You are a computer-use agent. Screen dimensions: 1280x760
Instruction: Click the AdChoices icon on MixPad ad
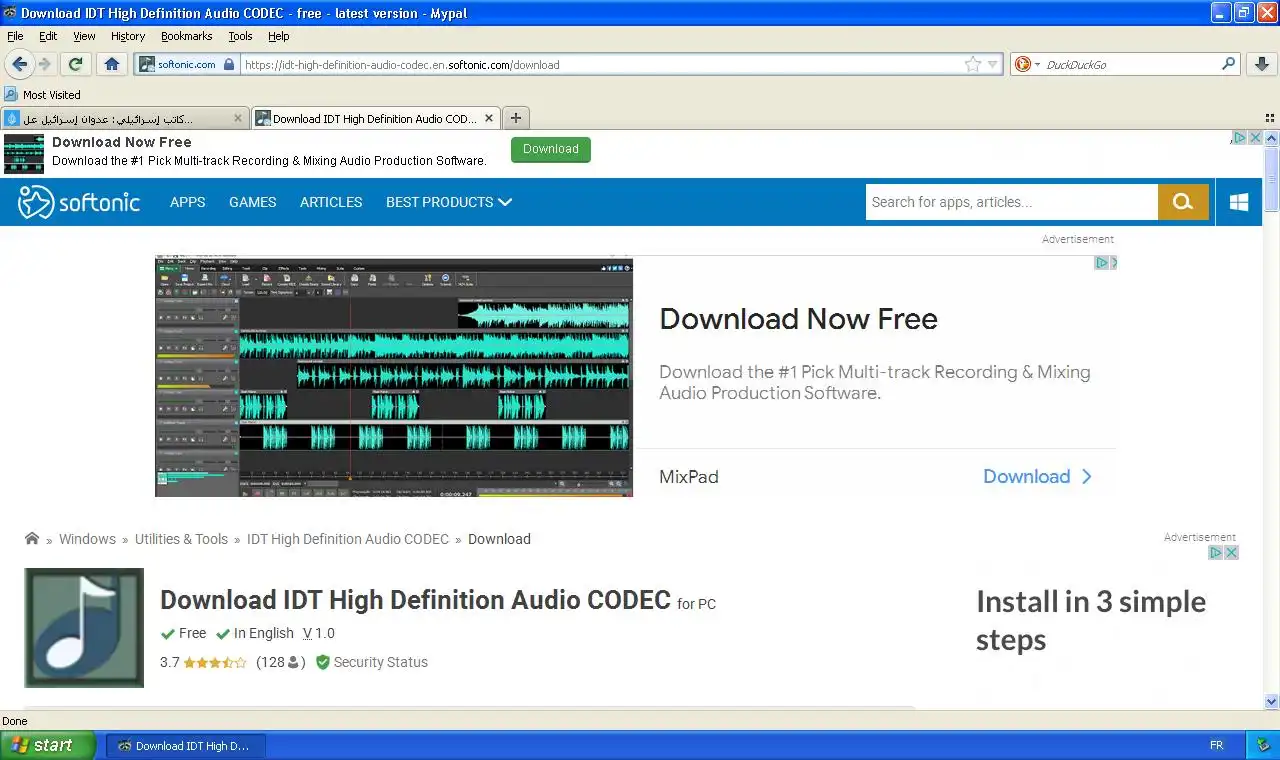pyautogui.click(x=1101, y=263)
